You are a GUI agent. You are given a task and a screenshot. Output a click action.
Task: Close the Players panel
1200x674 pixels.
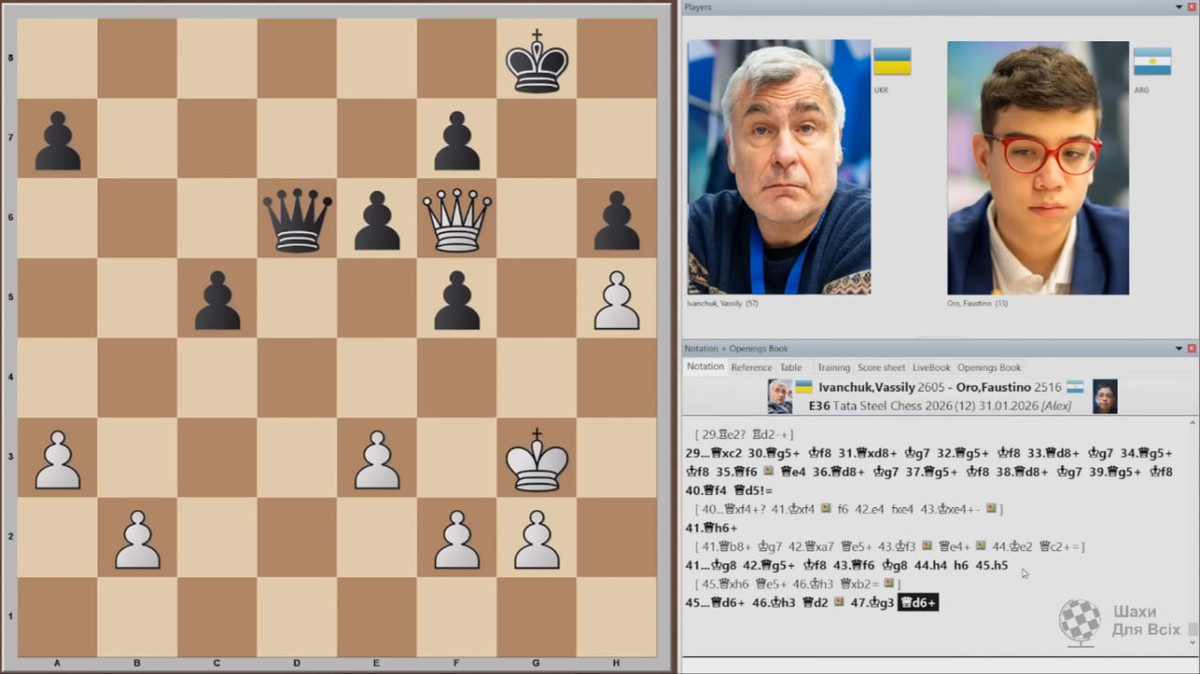pyautogui.click(x=1191, y=8)
